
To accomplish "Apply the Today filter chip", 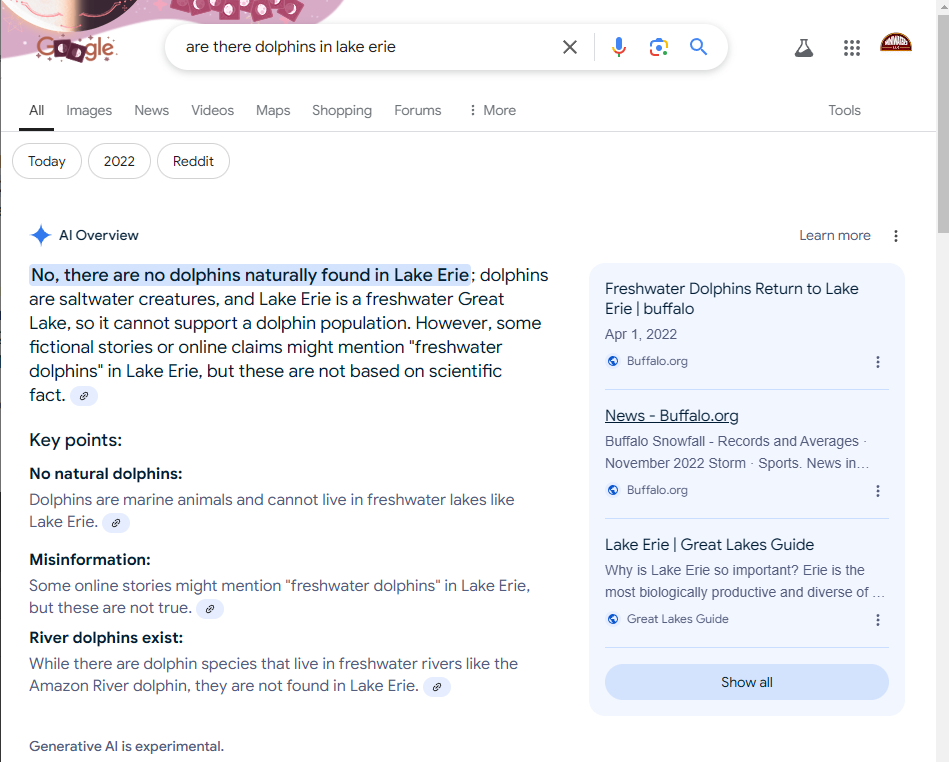I will [47, 161].
